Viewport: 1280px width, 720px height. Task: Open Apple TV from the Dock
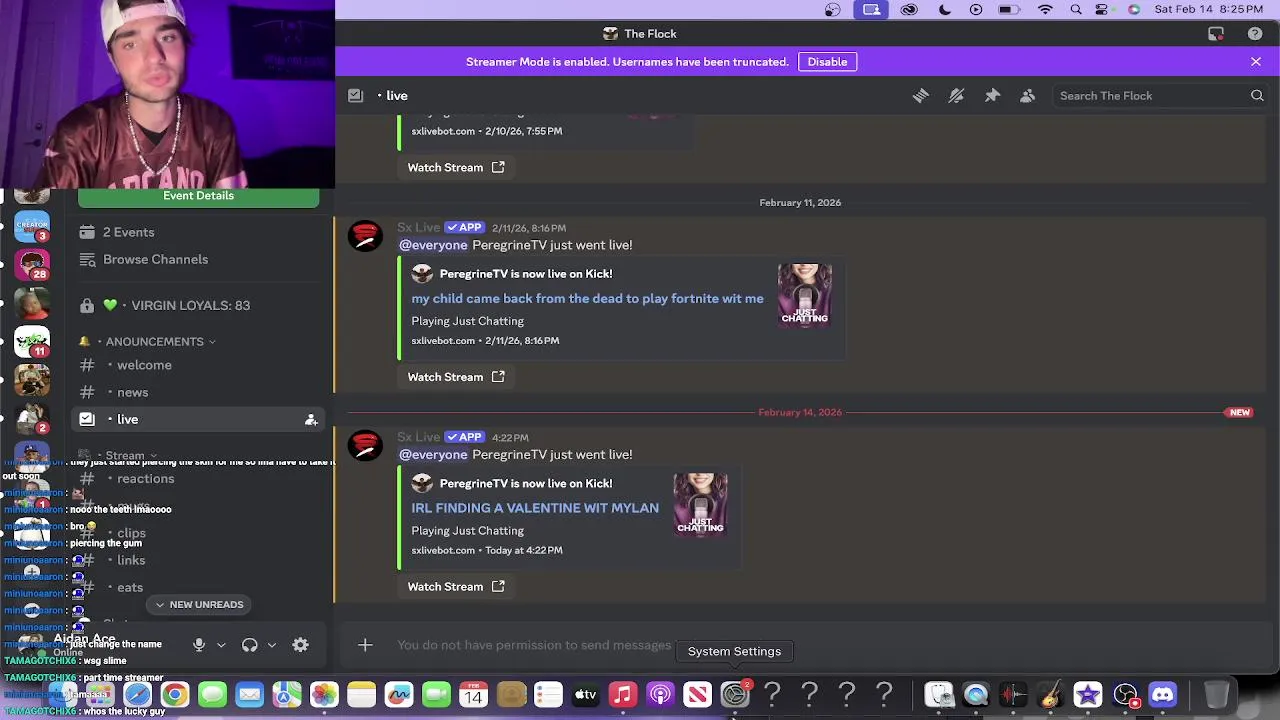coord(585,695)
